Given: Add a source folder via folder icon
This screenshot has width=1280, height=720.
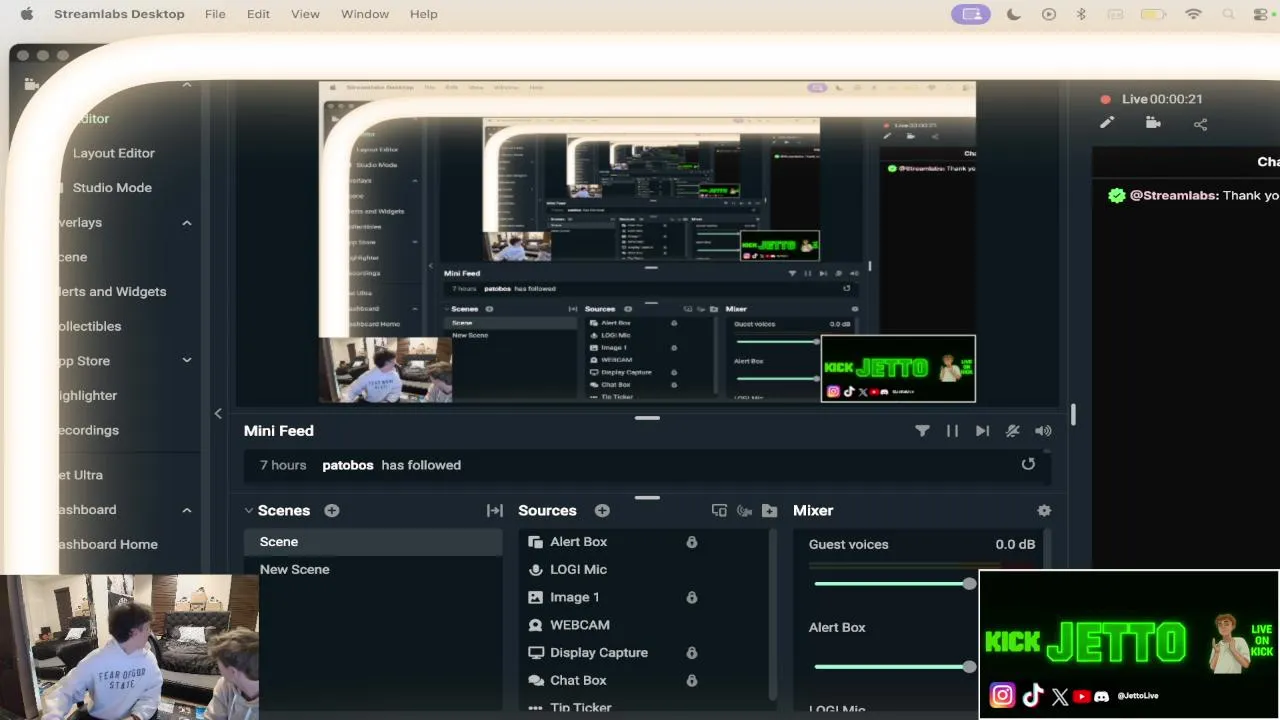Looking at the screenshot, I should click(x=769, y=510).
